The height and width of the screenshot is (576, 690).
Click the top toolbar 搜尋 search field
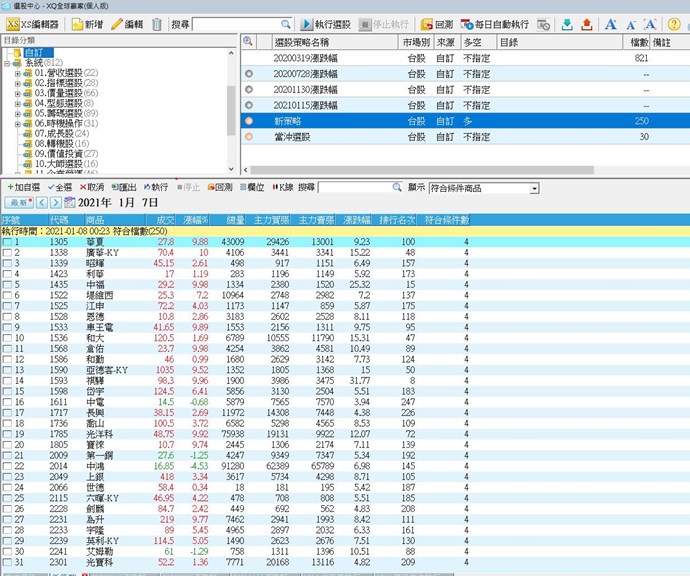coord(242,24)
